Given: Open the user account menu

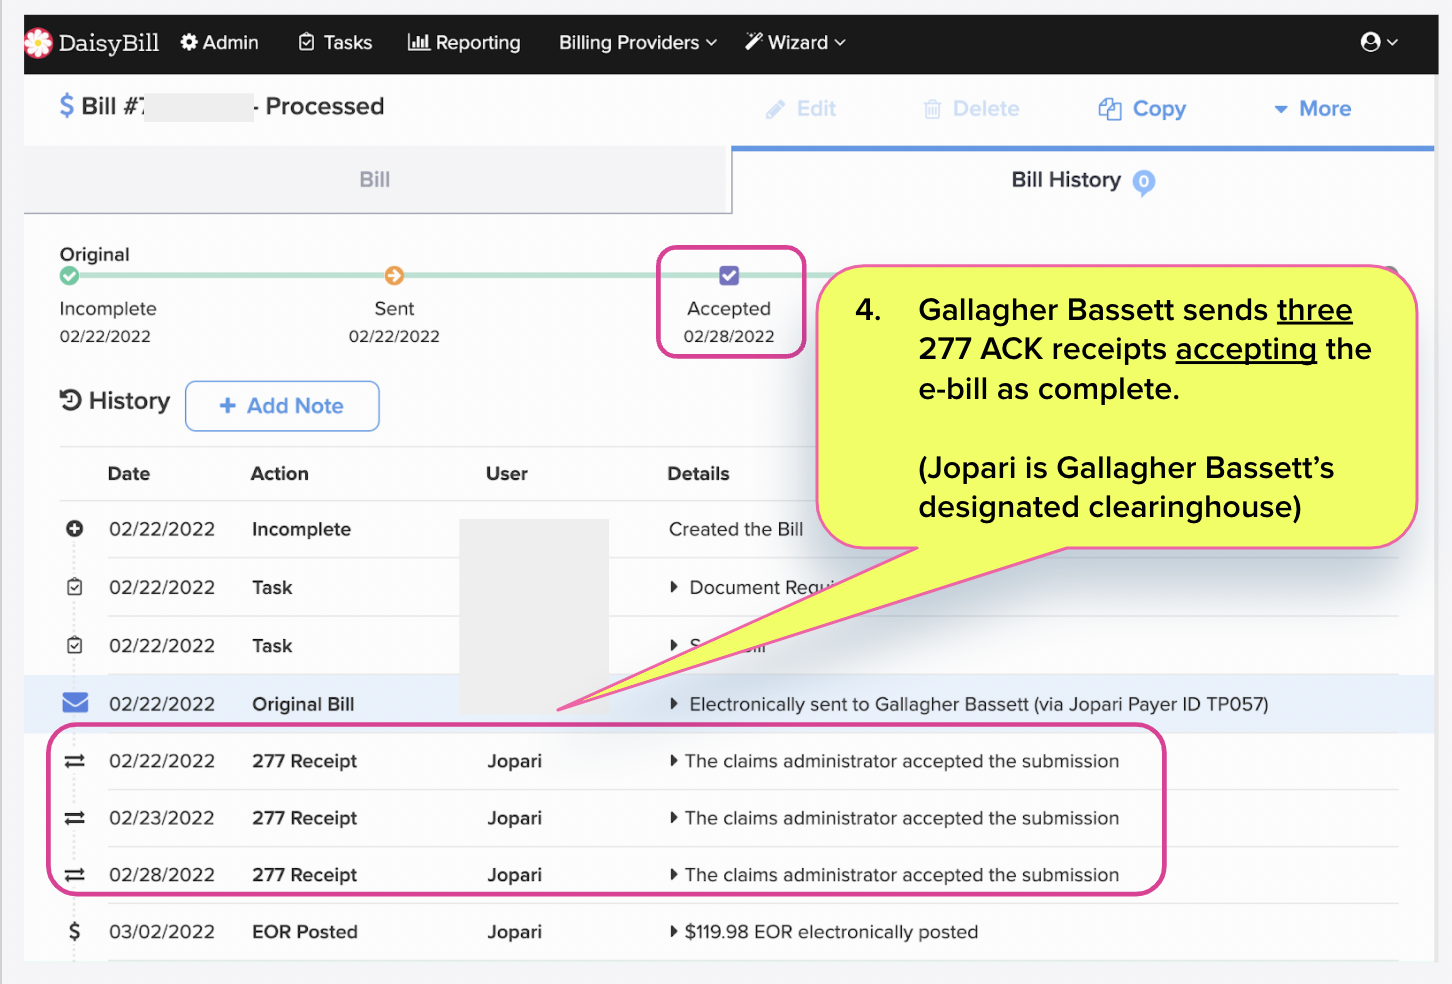Looking at the screenshot, I should [1377, 42].
